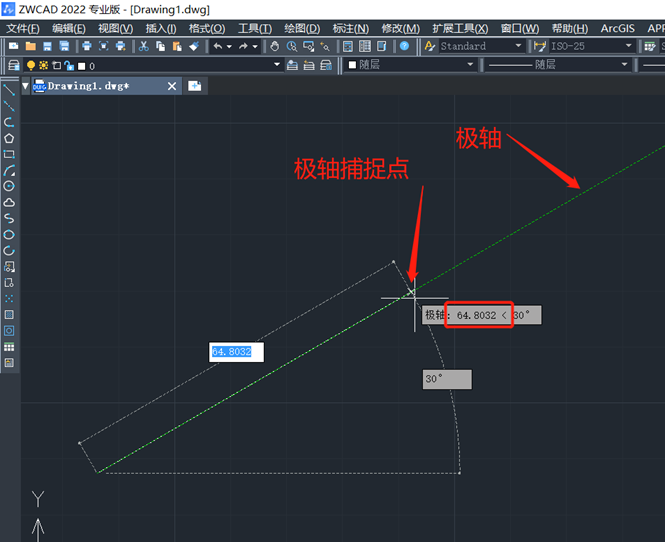Screen dimensions: 665x542
Task: Activate Realtime Zoom tool
Action: [292, 46]
